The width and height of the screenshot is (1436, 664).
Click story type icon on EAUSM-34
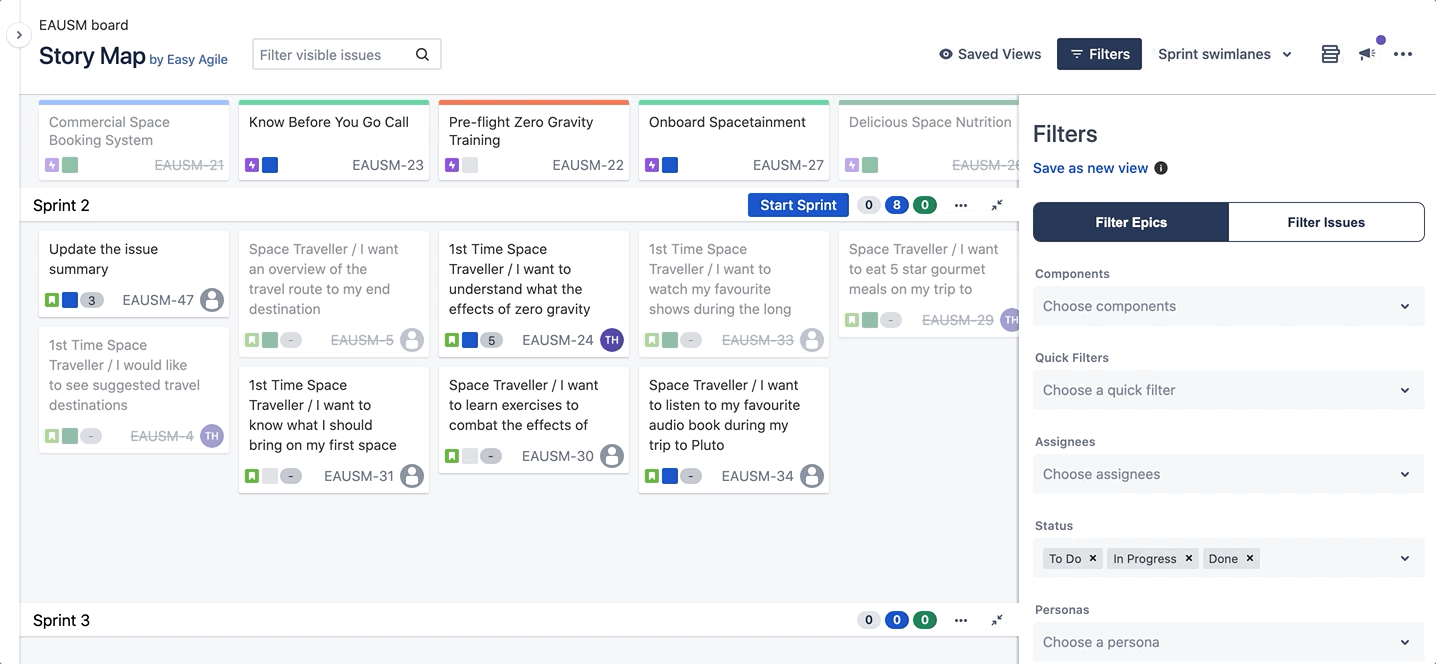click(652, 476)
